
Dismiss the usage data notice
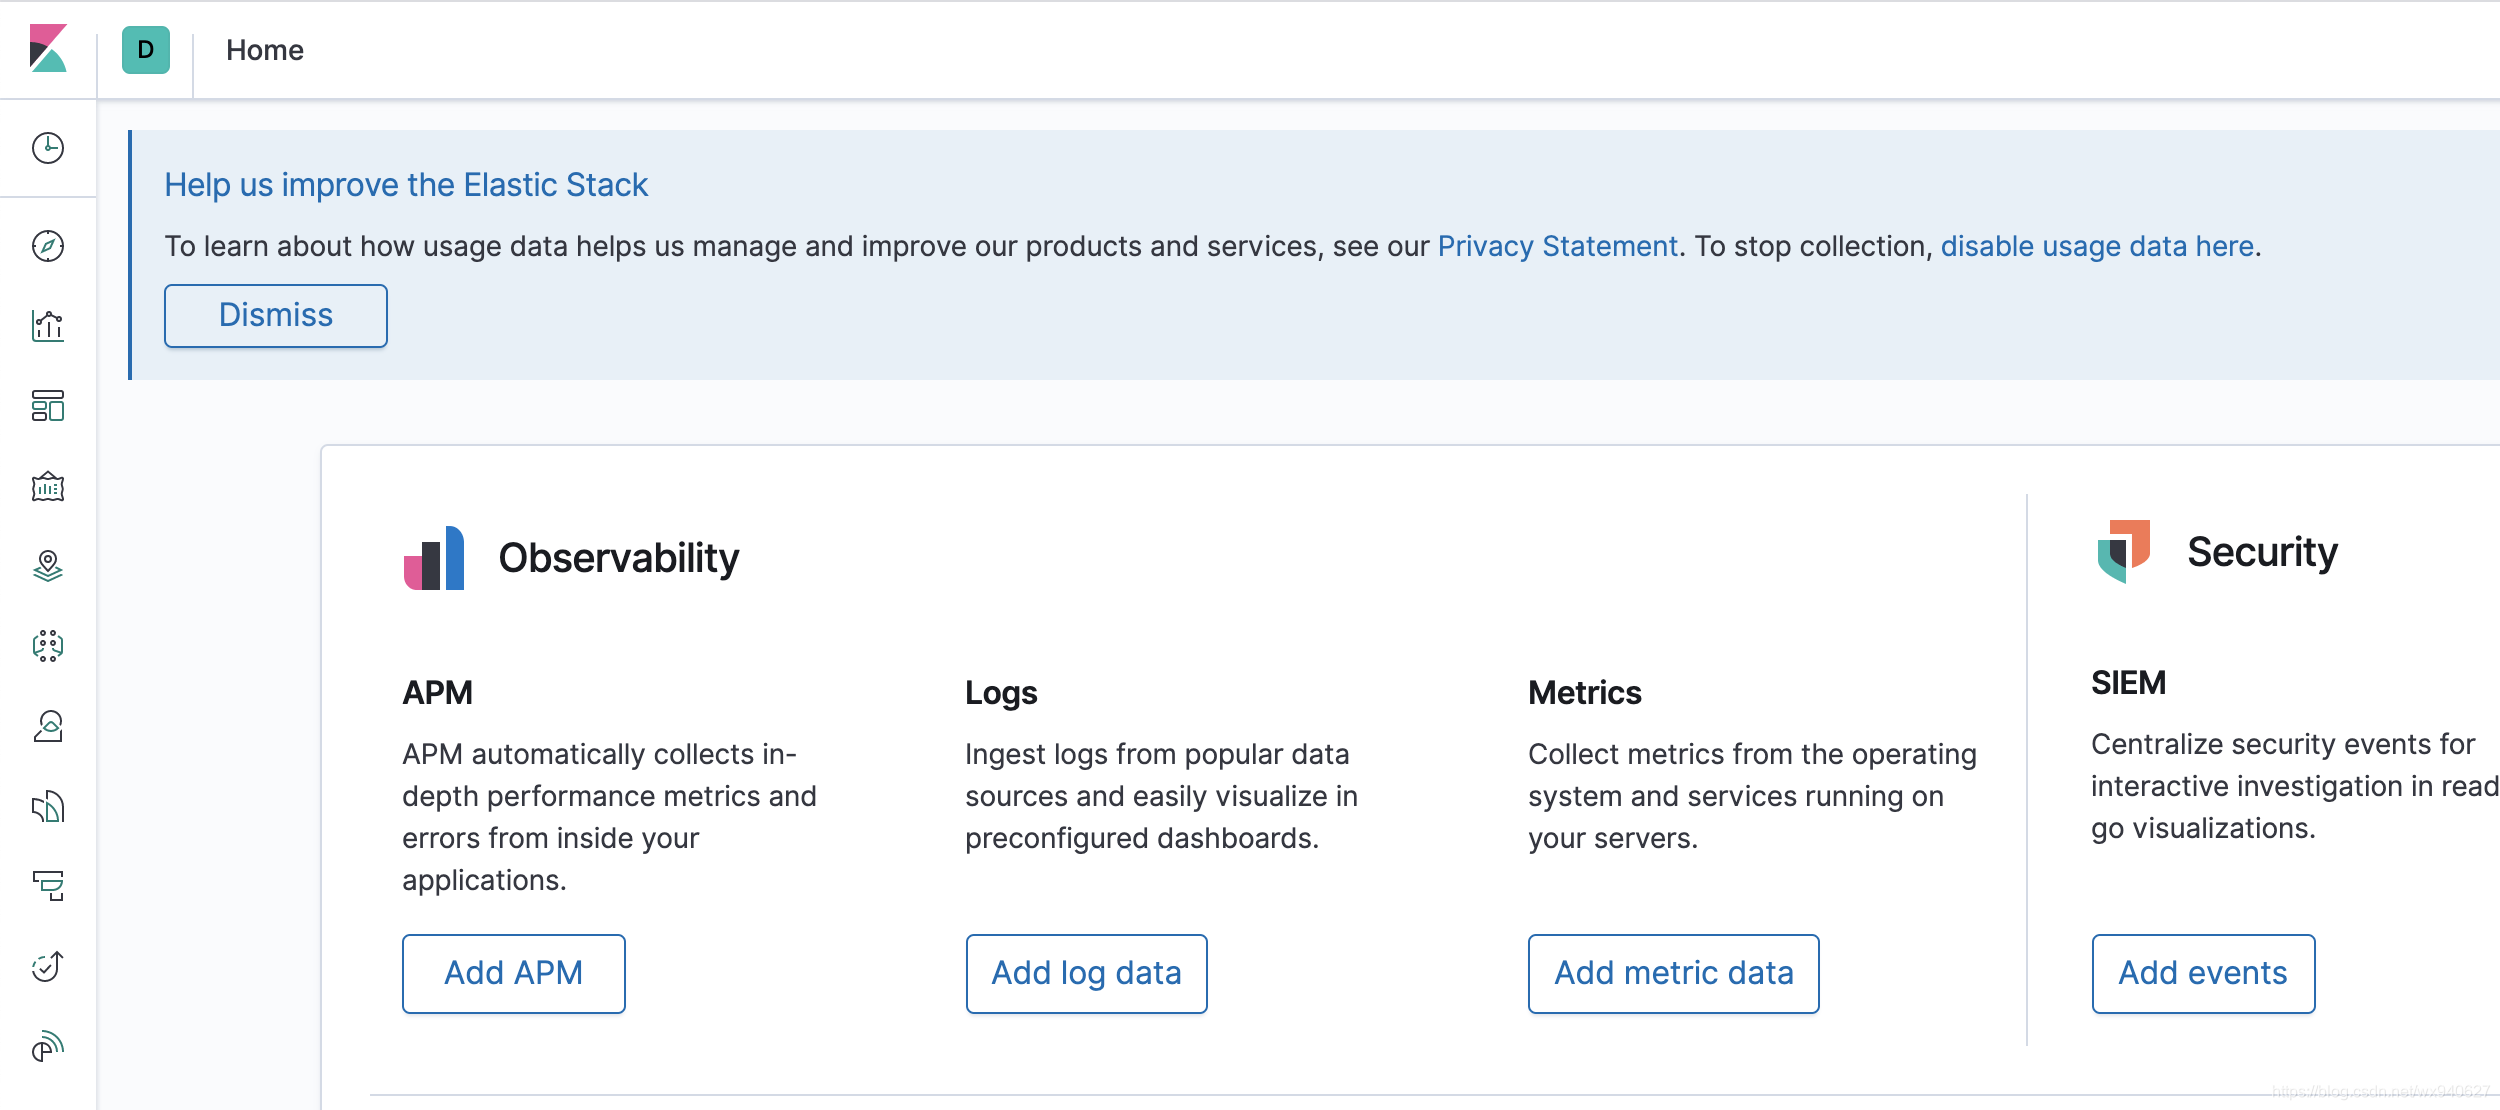(x=276, y=316)
